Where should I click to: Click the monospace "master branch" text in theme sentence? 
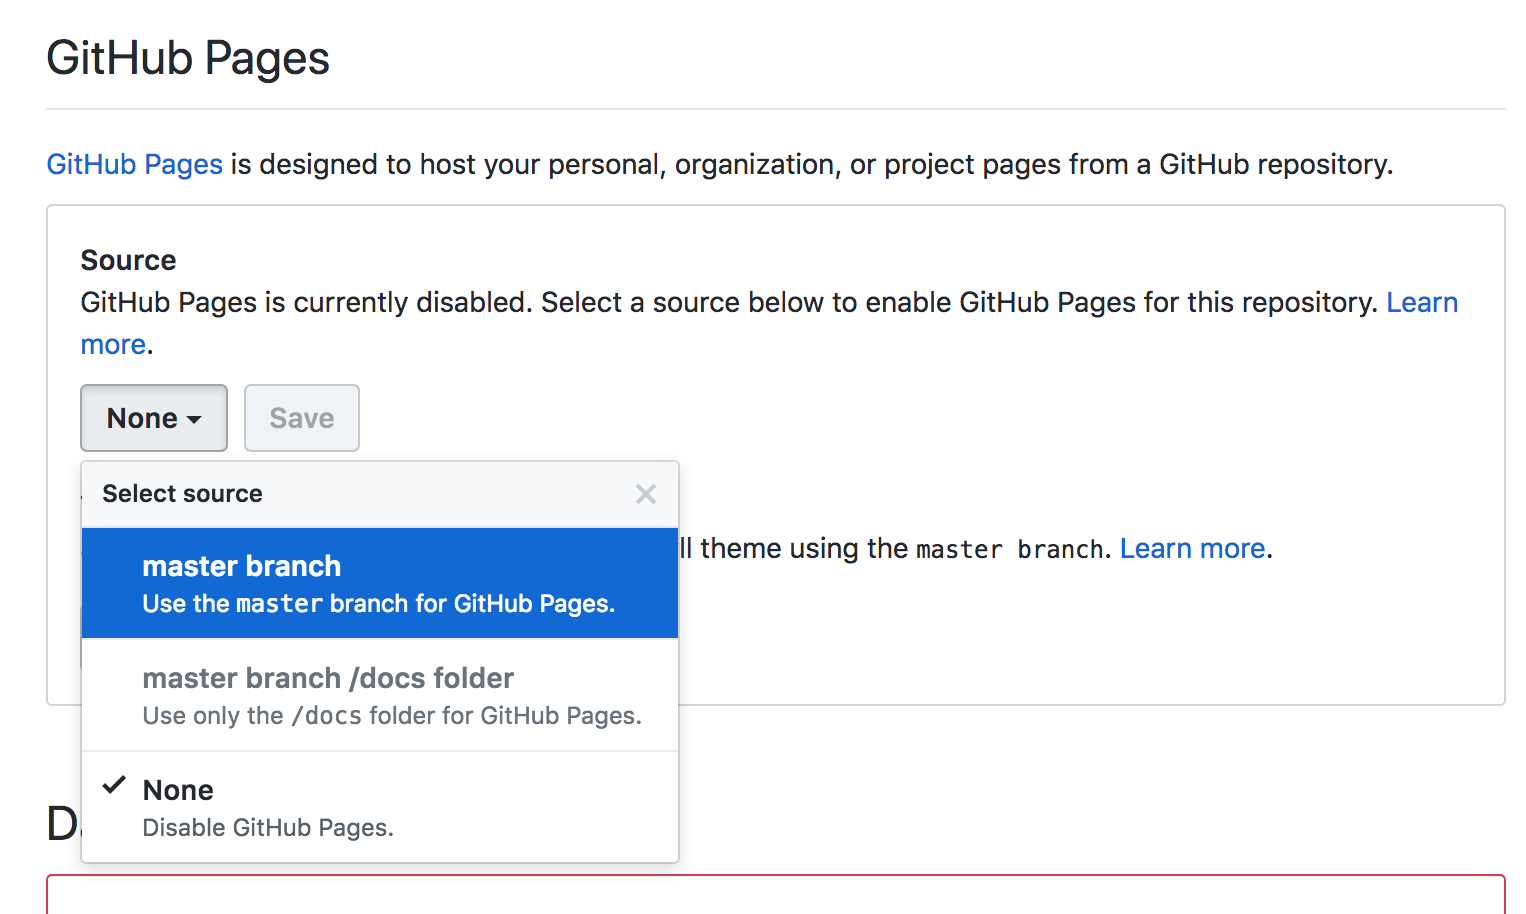[1009, 550]
